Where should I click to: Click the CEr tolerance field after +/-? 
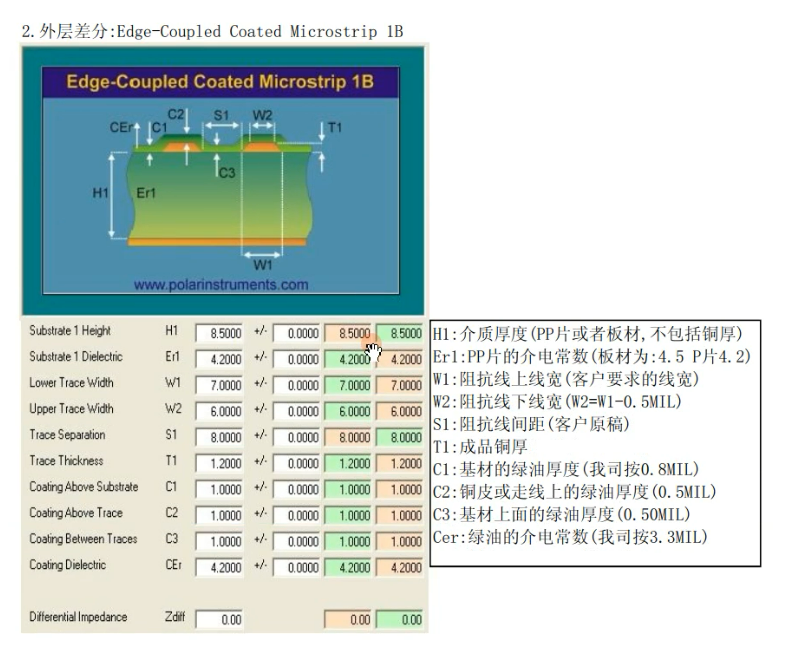click(297, 568)
